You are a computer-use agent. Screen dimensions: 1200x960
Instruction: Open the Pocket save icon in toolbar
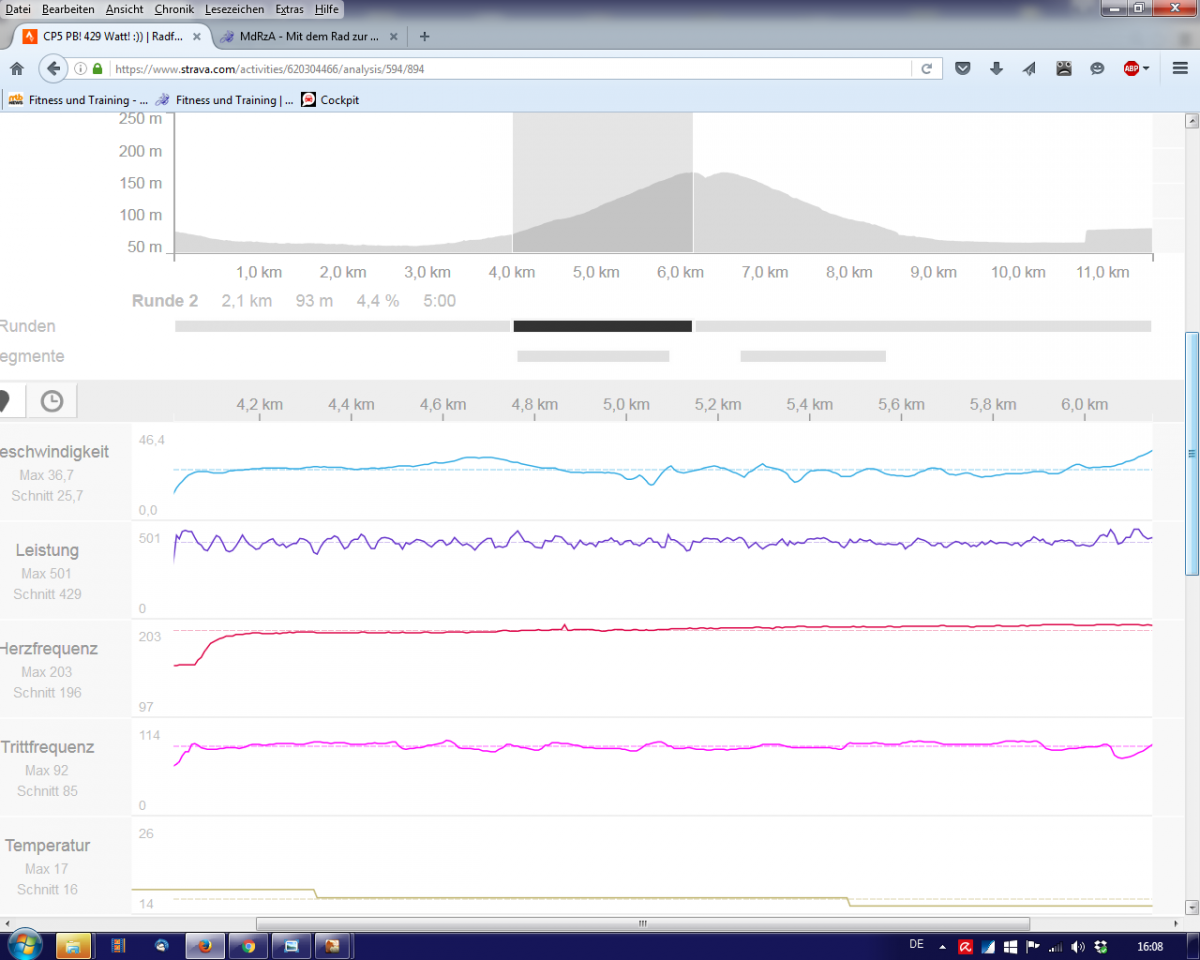962,69
